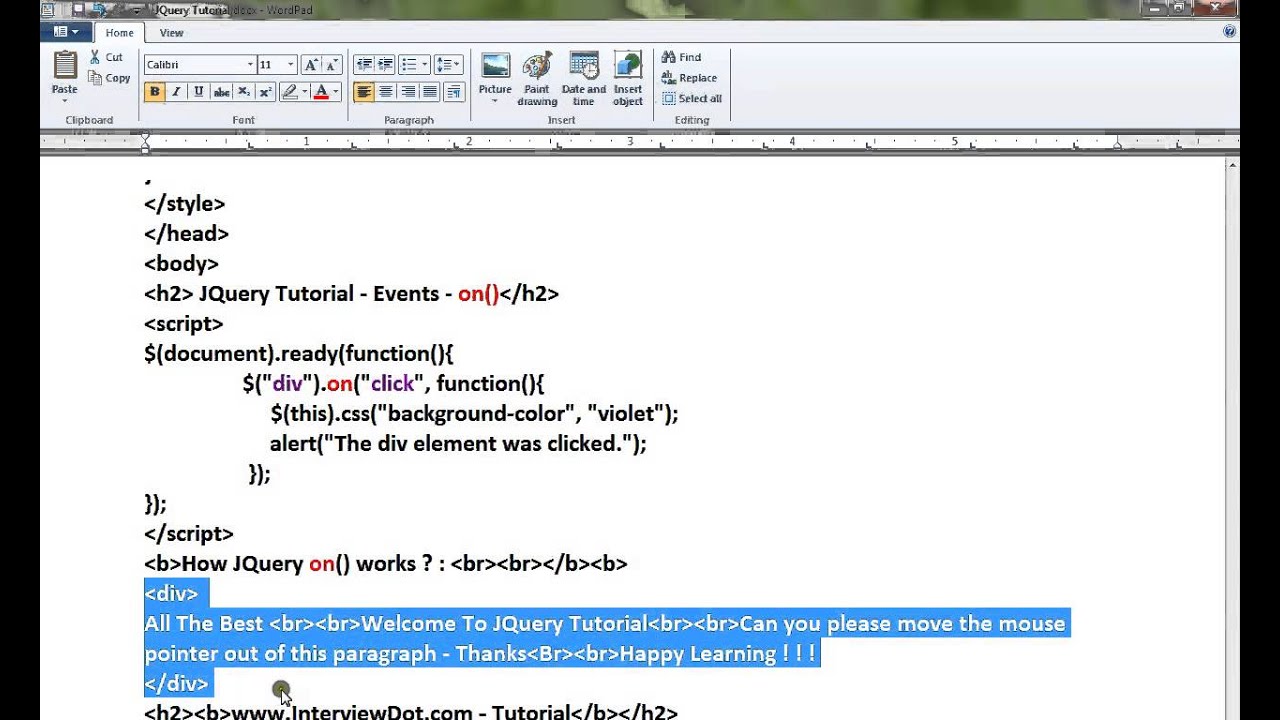
Task: Copy the selected text
Action: click(x=109, y=78)
